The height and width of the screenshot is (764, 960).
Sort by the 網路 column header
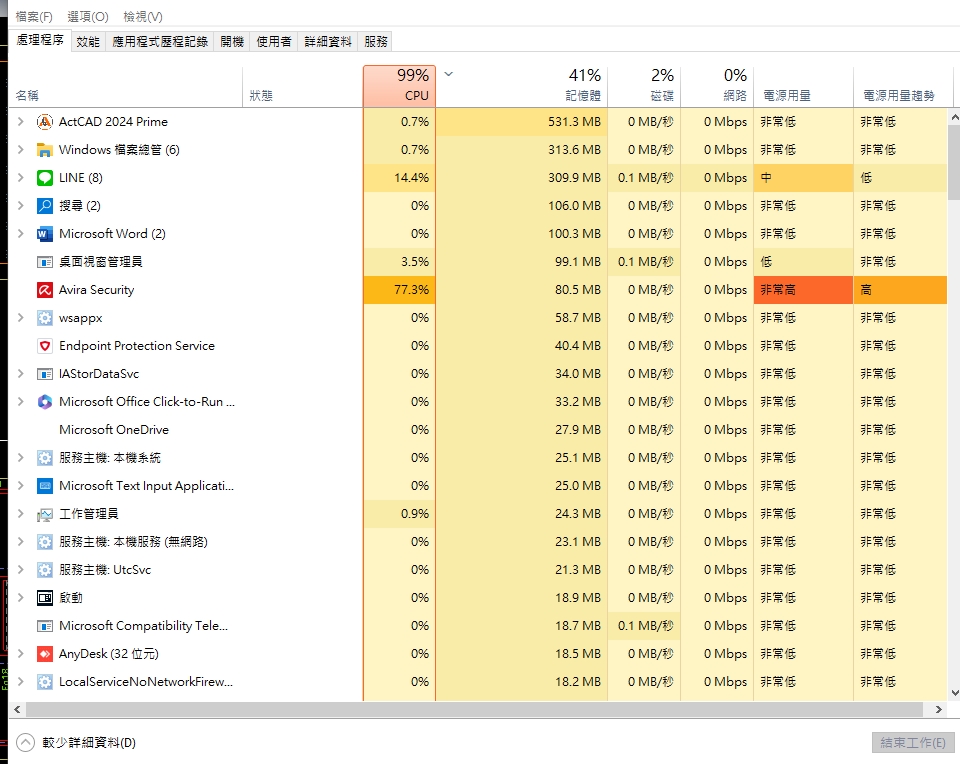click(717, 86)
